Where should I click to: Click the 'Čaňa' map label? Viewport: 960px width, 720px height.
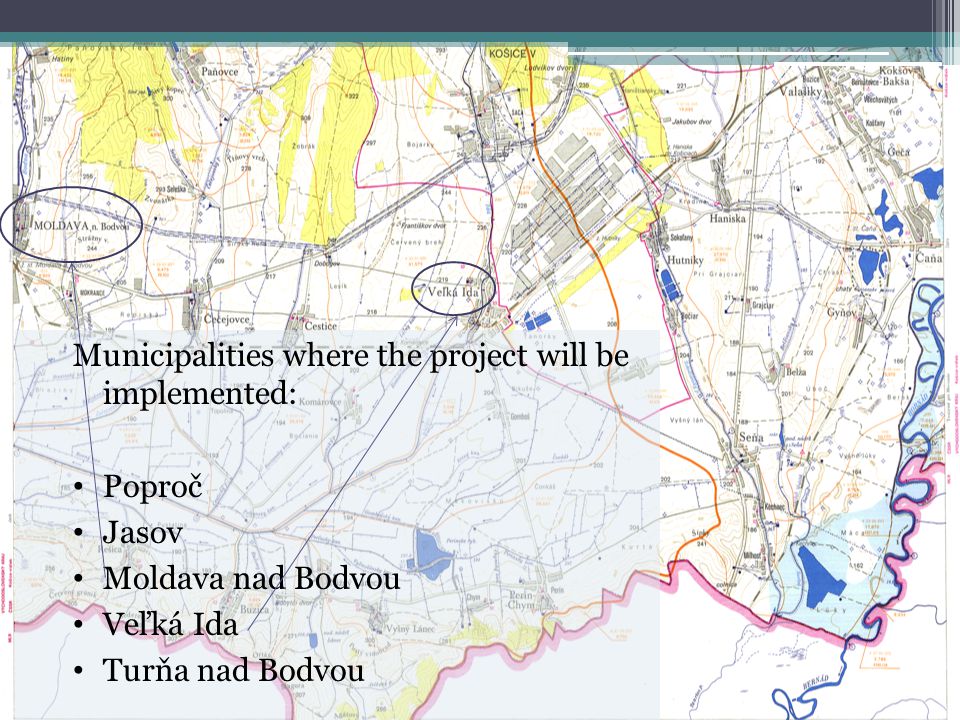[x=929, y=258]
